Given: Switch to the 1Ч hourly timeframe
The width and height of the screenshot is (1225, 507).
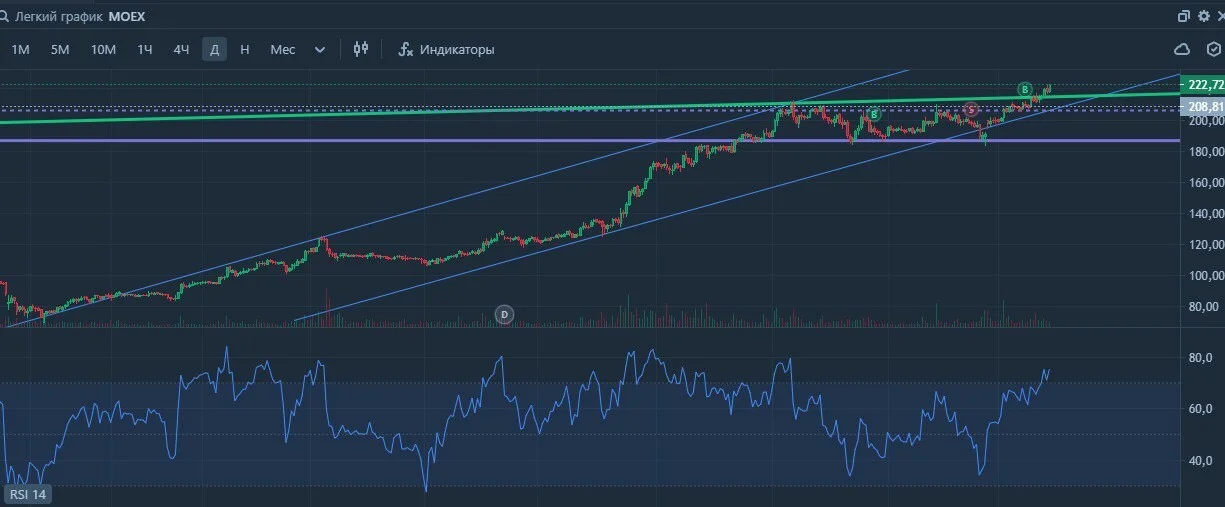Looking at the screenshot, I should (x=145, y=49).
